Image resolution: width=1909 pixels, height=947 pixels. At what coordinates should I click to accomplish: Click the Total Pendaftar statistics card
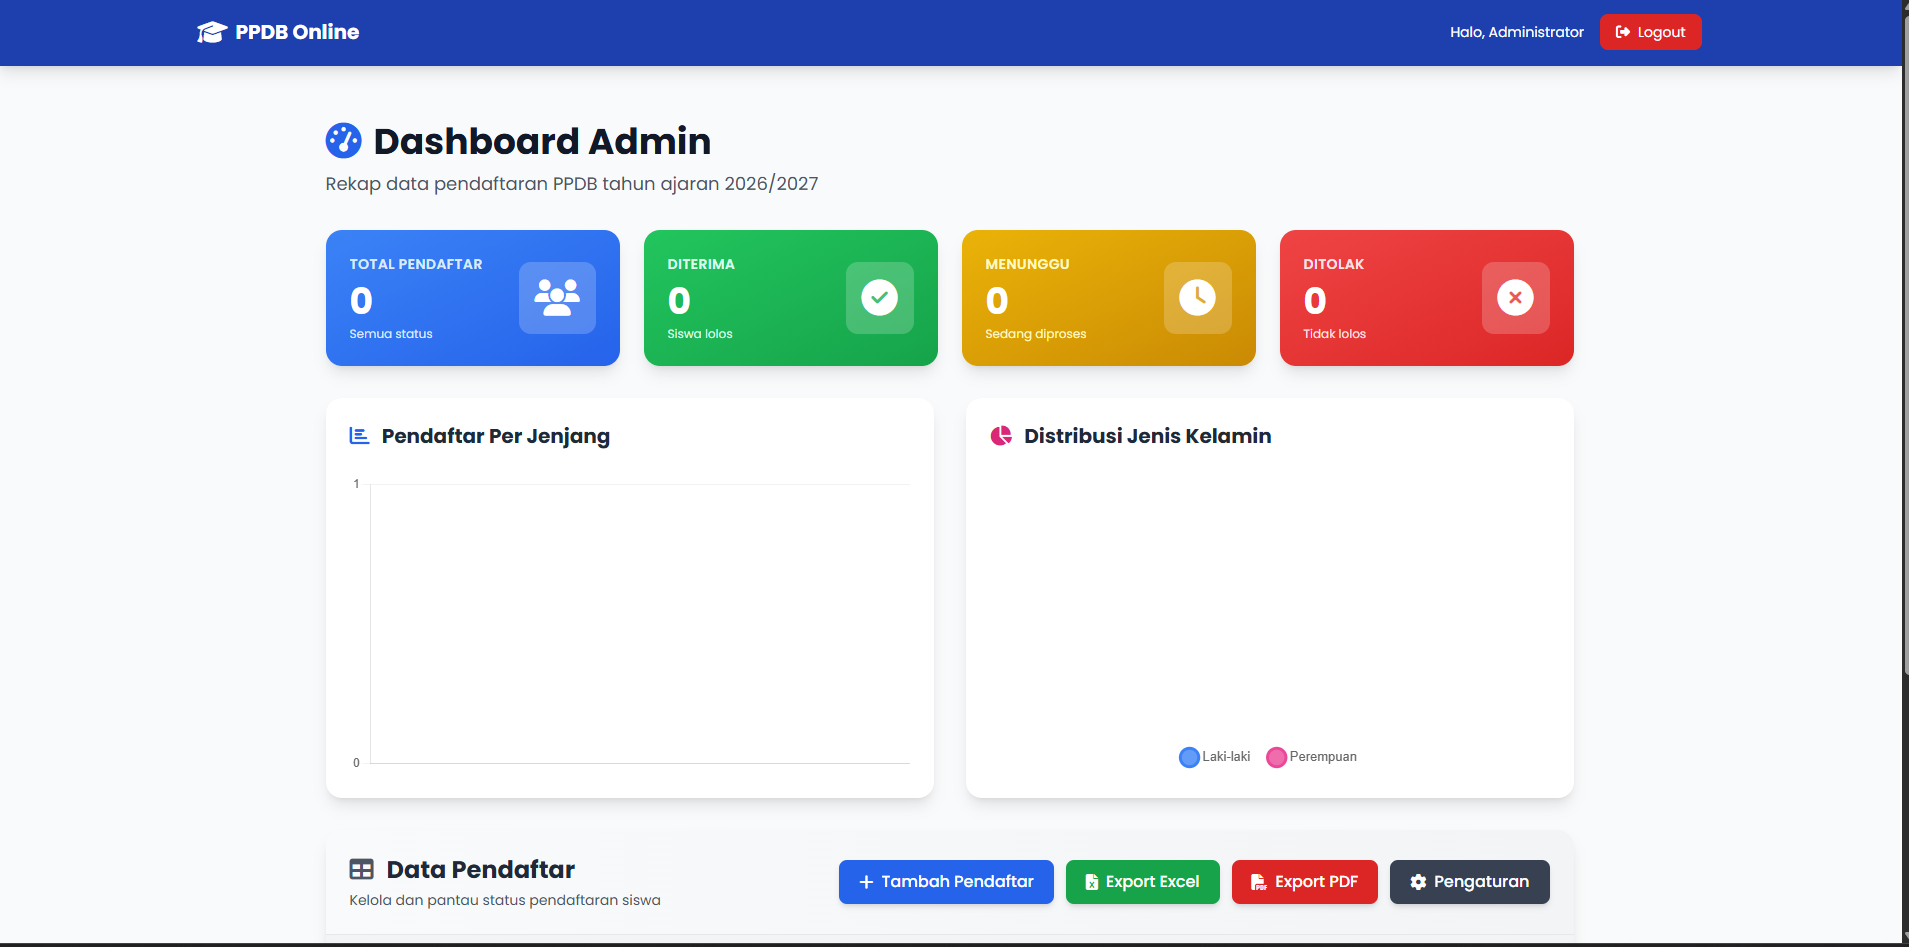point(472,297)
